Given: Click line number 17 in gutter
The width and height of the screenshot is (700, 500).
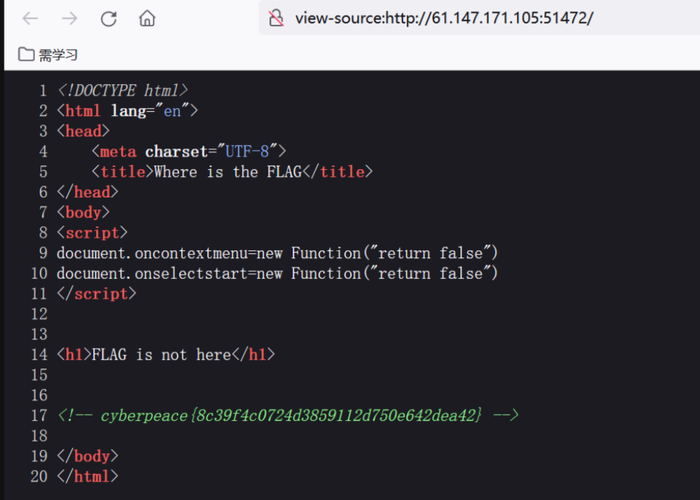Looking at the screenshot, I should pyautogui.click(x=39, y=416).
